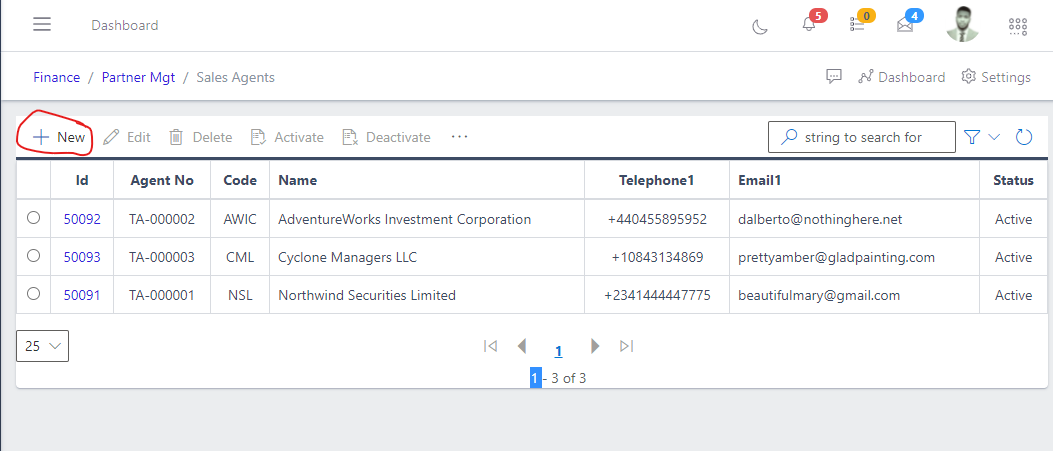The width and height of the screenshot is (1053, 451).
Task: Sort by the Code column header
Action: (x=240, y=180)
